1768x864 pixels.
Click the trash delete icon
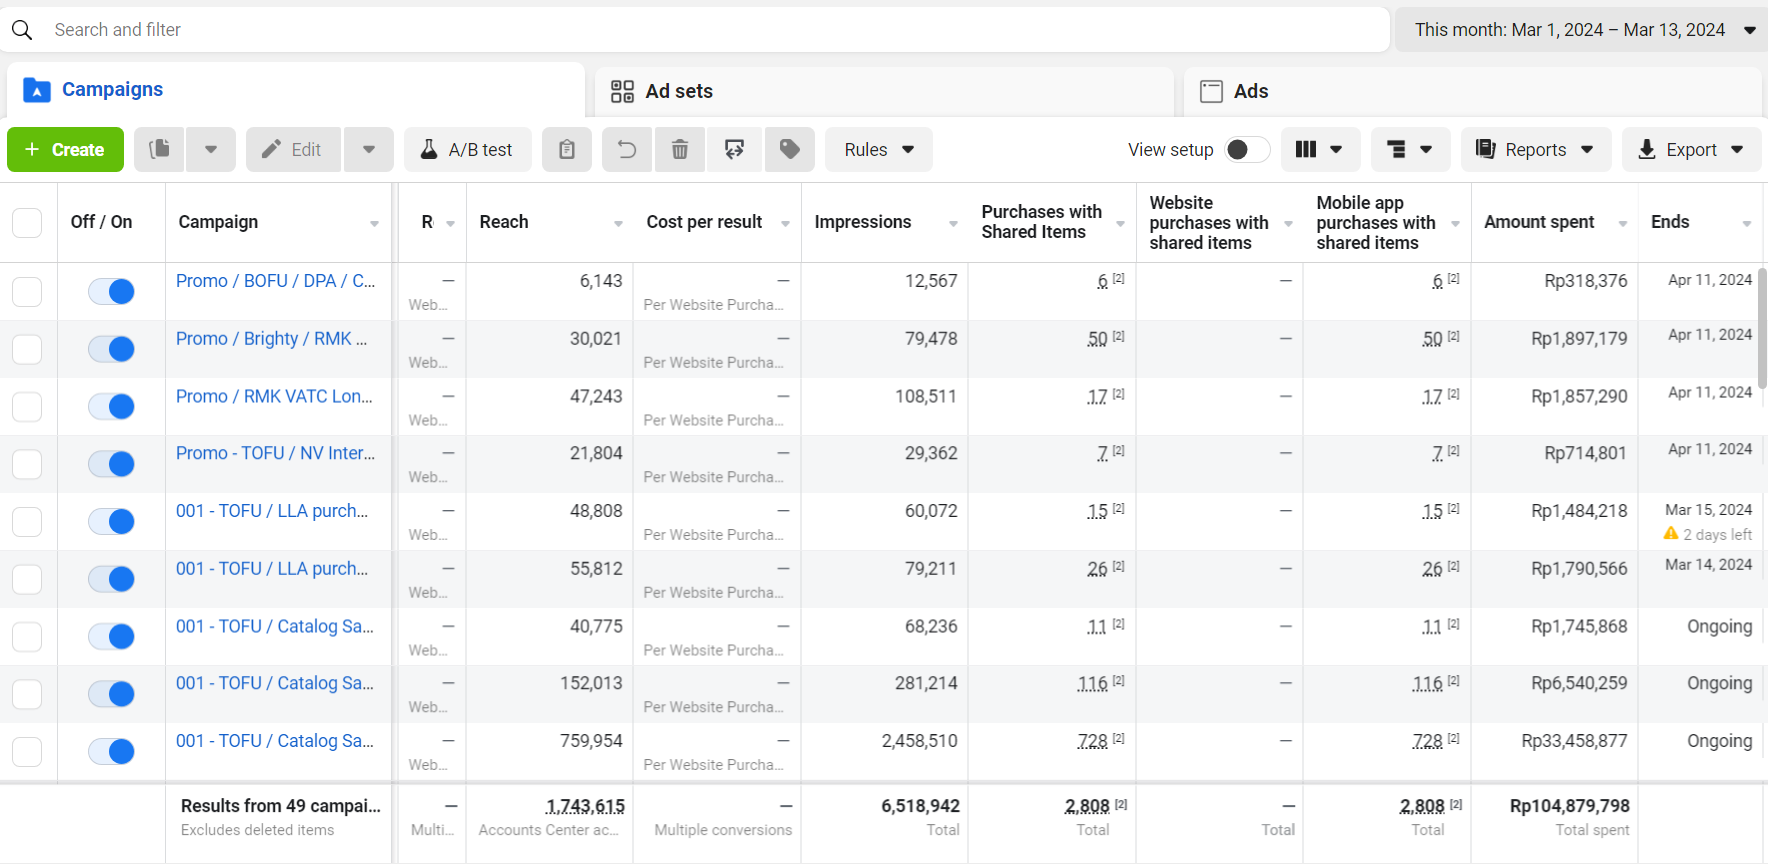coord(680,150)
